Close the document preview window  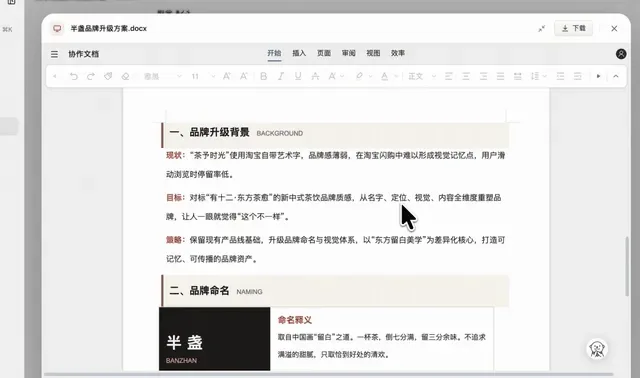(614, 29)
